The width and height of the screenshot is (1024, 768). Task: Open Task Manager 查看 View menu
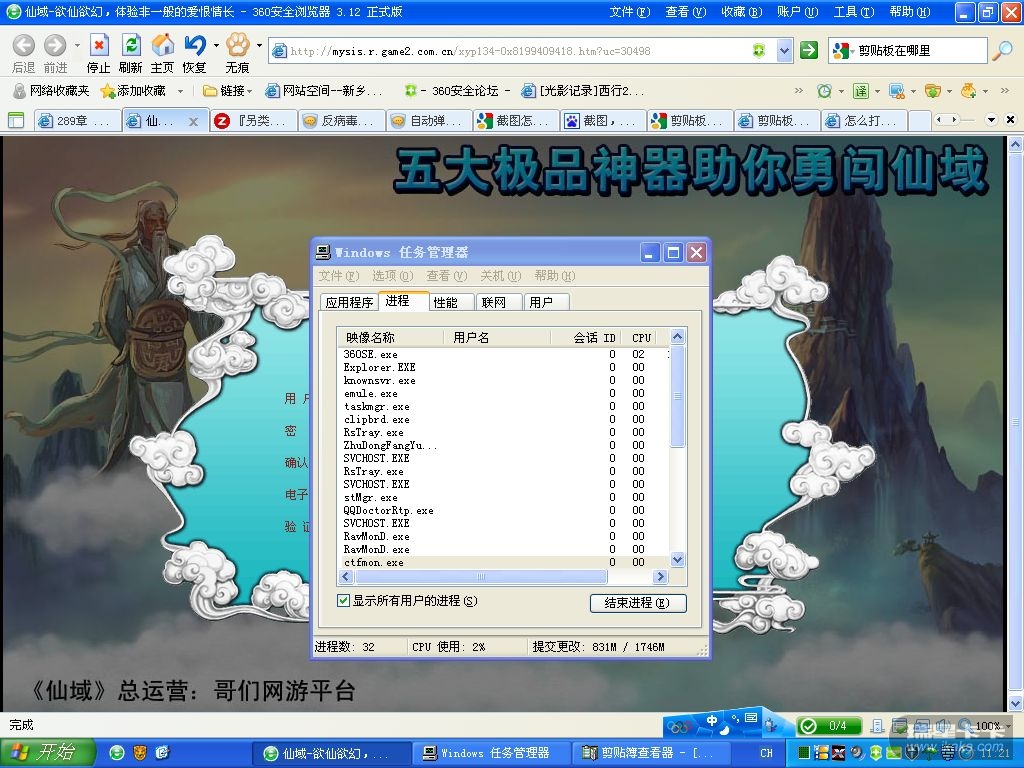click(447, 276)
